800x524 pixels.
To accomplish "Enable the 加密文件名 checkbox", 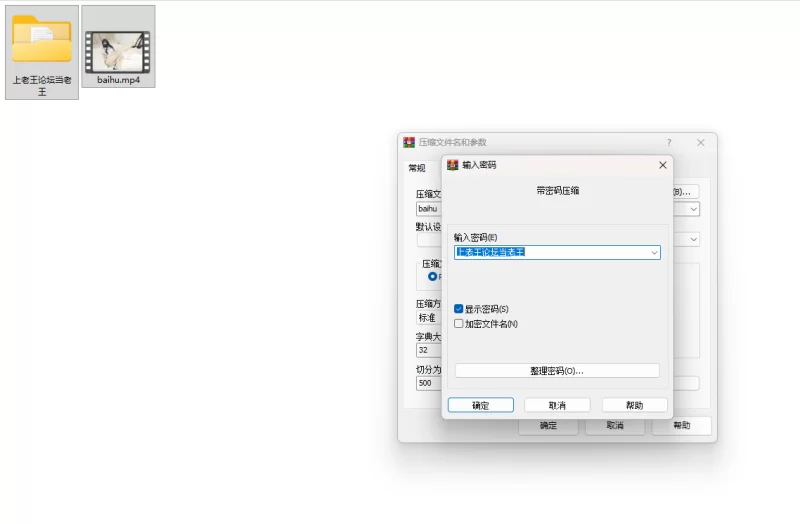I will click(459, 324).
